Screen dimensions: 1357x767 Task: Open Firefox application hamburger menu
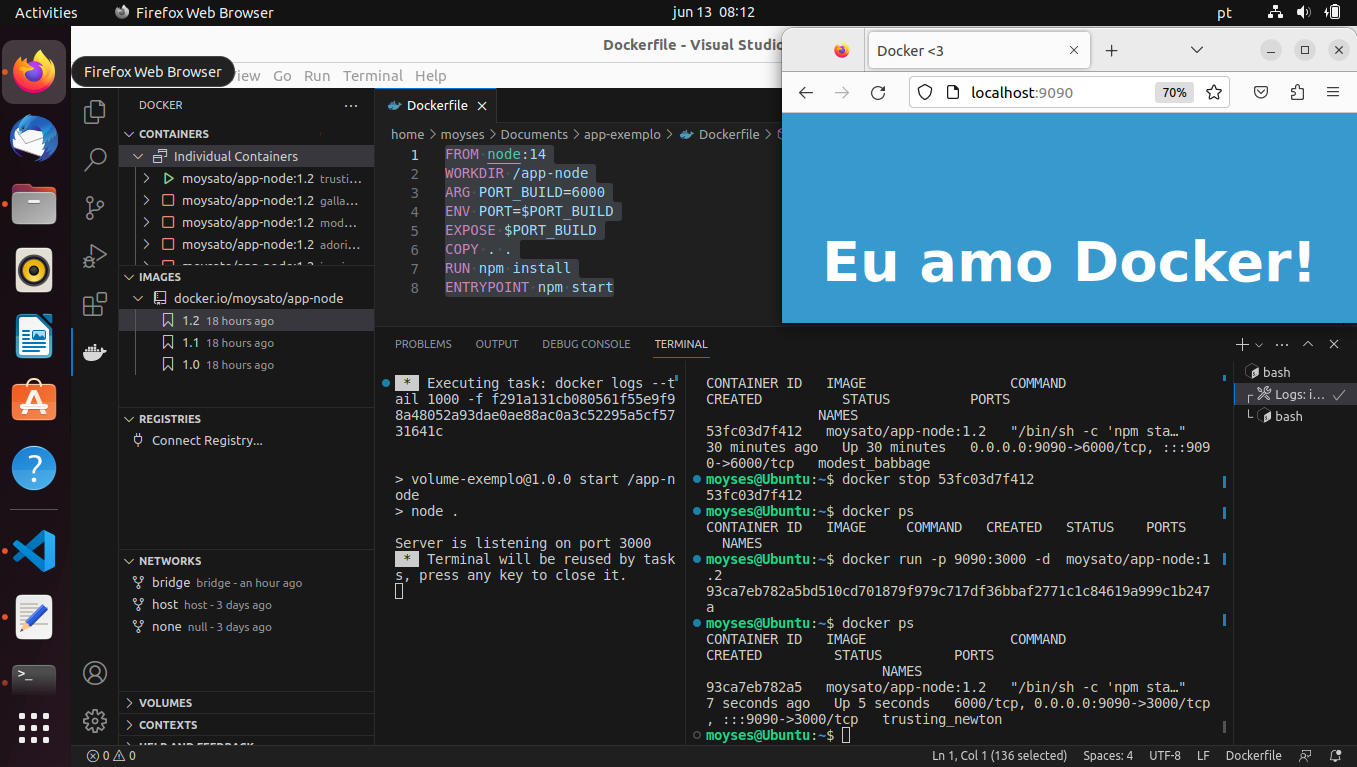(x=1333, y=92)
